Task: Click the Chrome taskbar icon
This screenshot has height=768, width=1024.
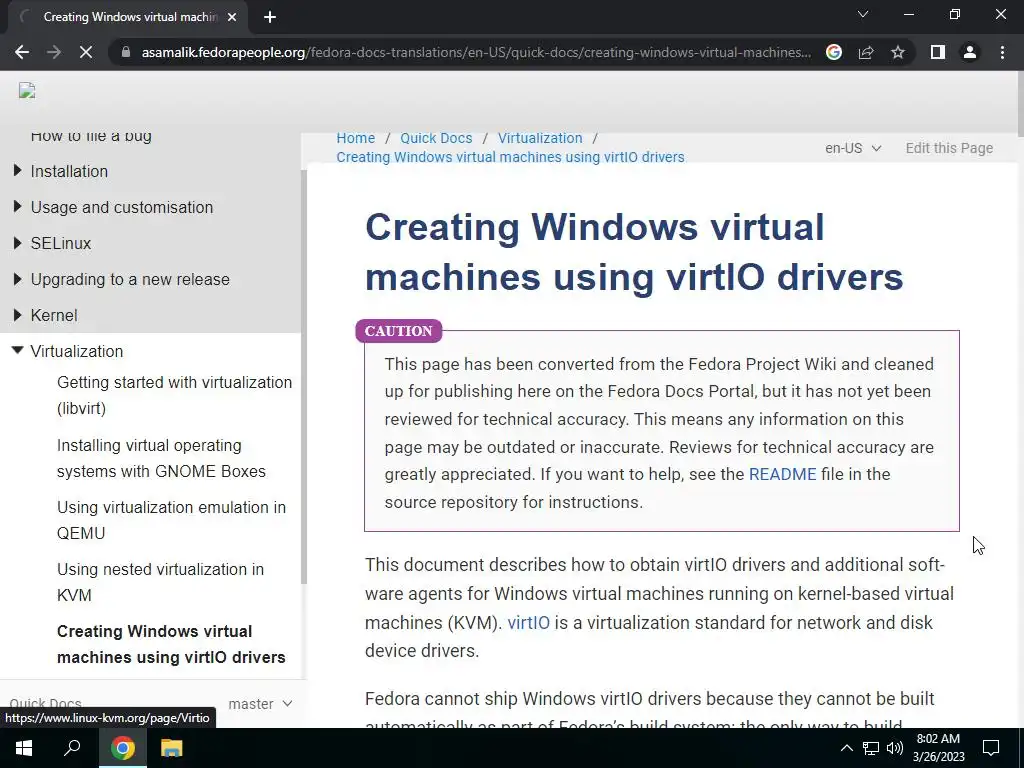Action: coord(122,748)
